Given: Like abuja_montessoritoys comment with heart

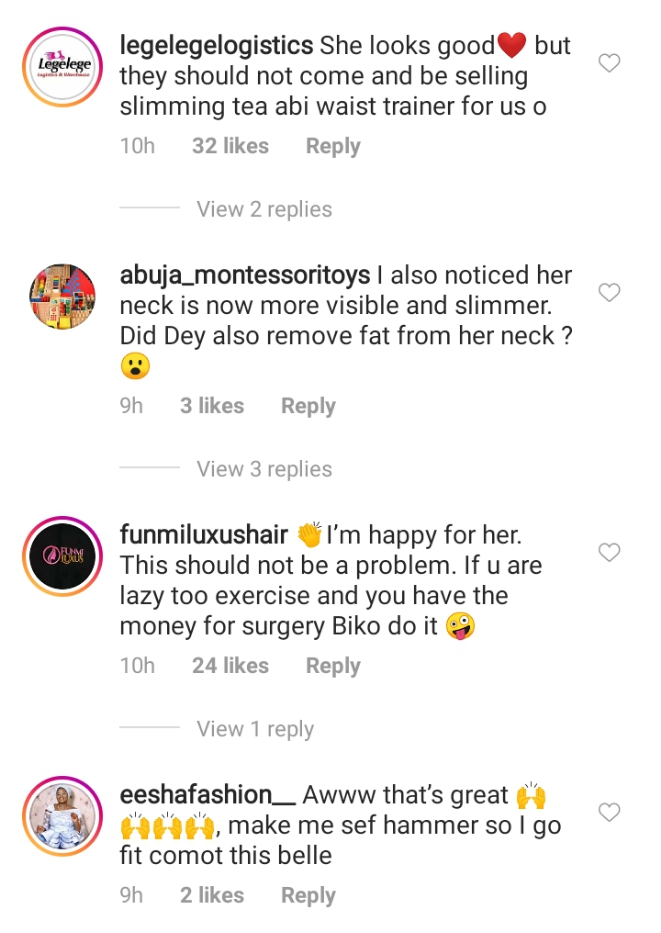Looking at the screenshot, I should [x=608, y=292].
